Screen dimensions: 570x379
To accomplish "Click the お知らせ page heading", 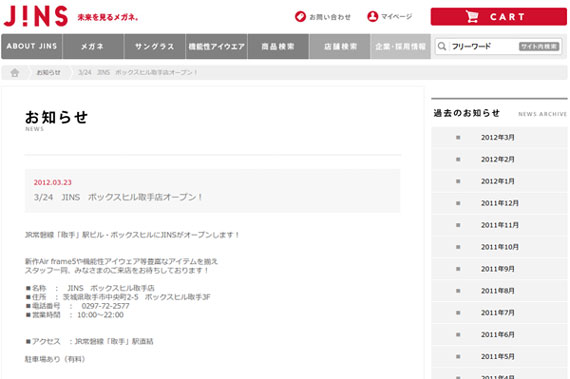I will (x=56, y=117).
